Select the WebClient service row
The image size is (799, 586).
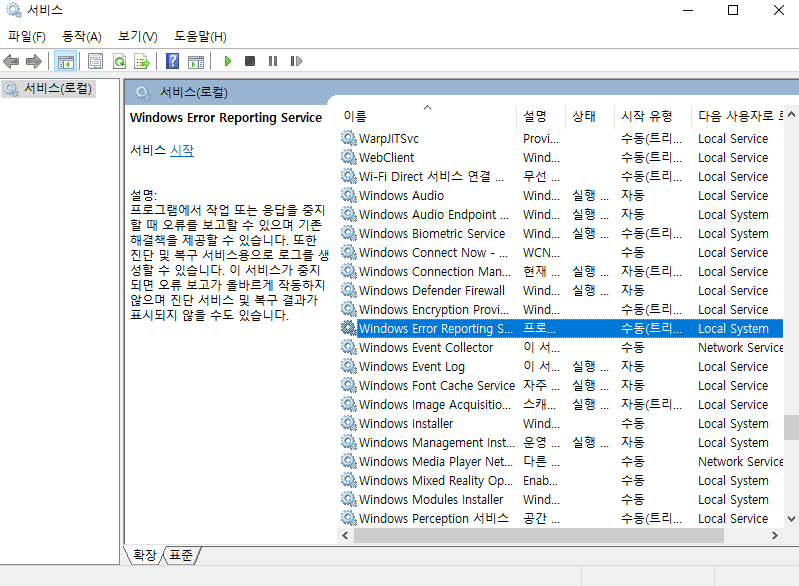[x=561, y=157]
